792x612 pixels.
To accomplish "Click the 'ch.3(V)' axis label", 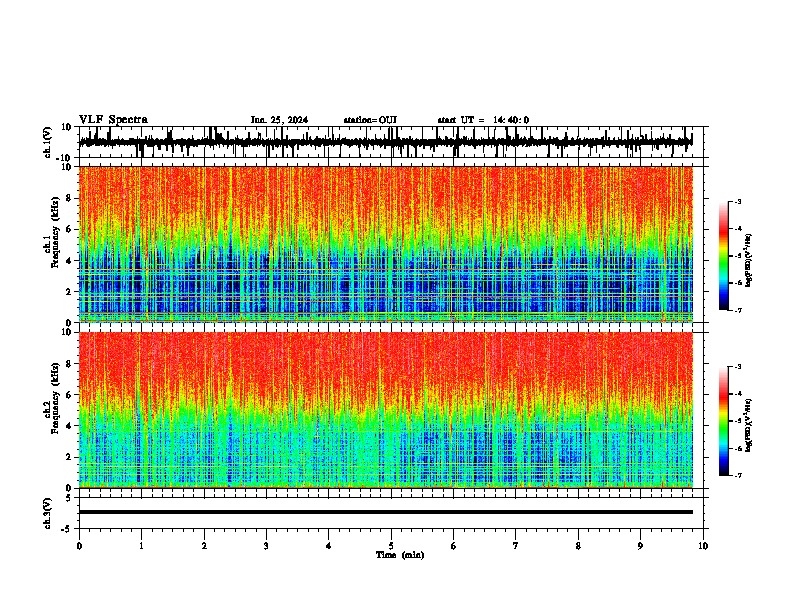I will pyautogui.click(x=48, y=513).
